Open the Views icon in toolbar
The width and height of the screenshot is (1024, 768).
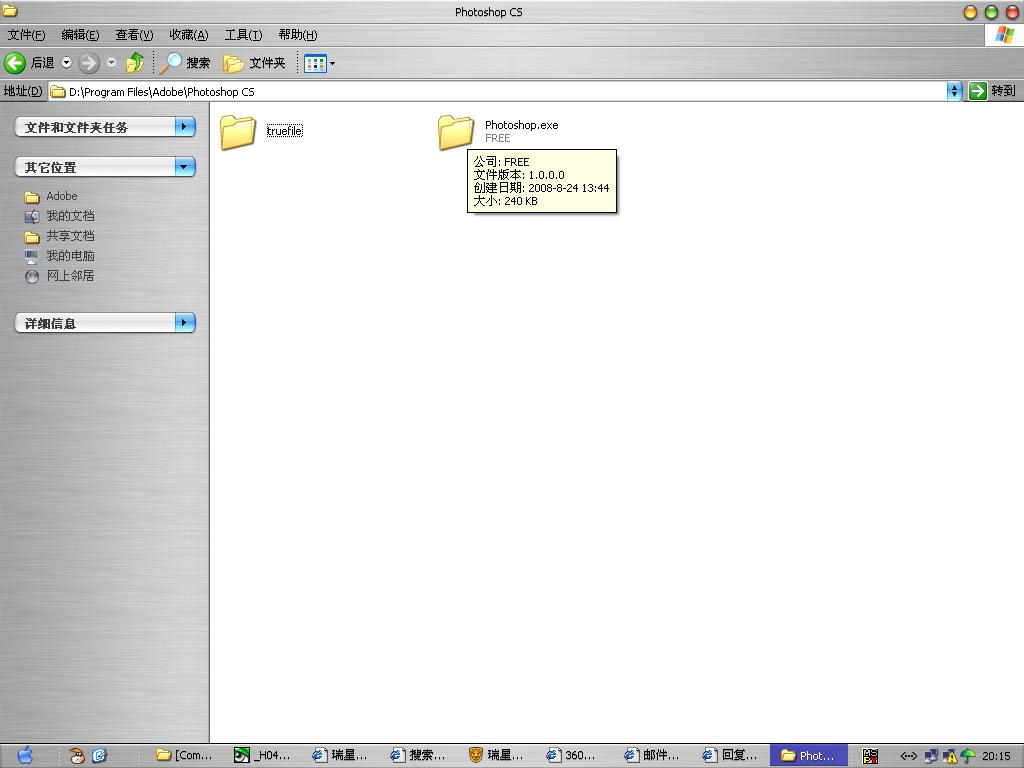315,63
